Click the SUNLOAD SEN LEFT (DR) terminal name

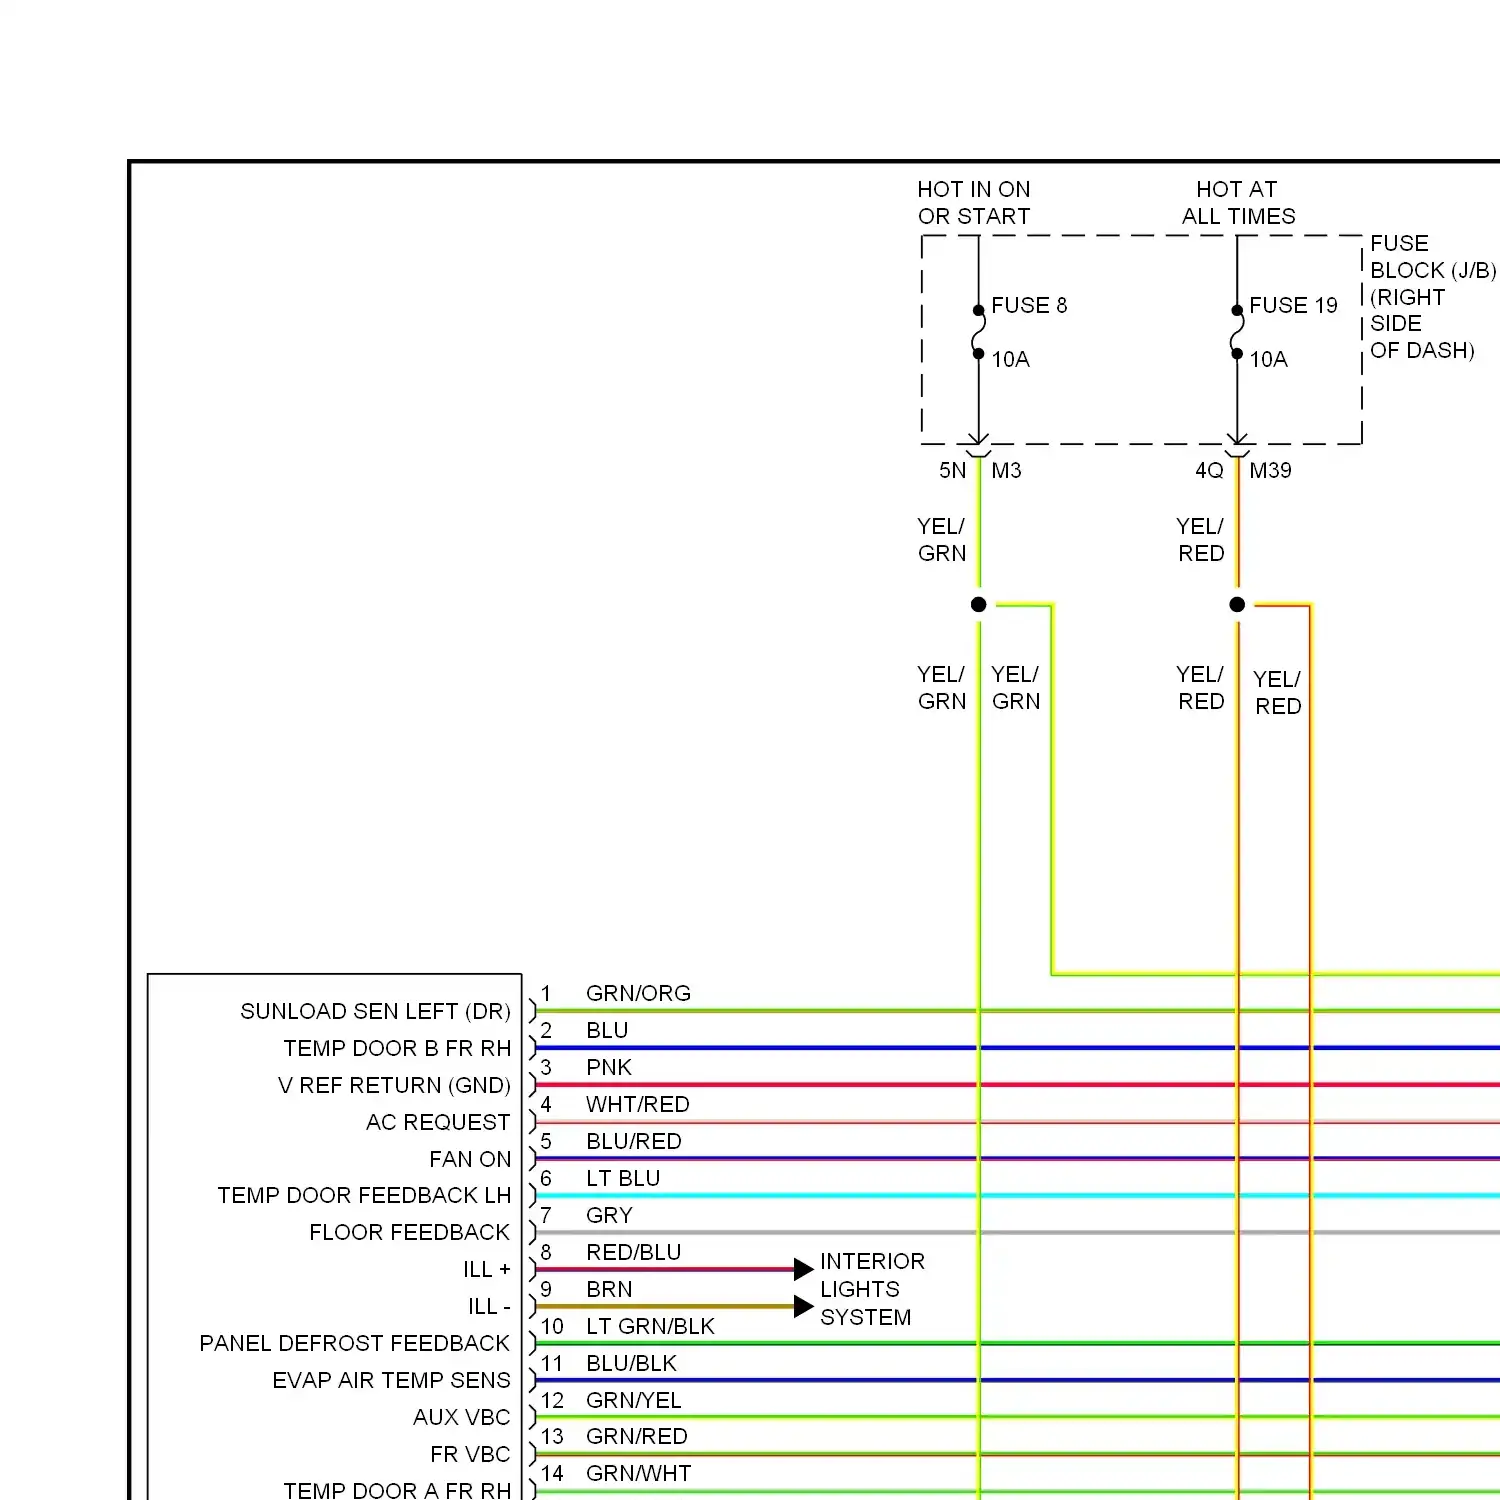(x=375, y=1011)
